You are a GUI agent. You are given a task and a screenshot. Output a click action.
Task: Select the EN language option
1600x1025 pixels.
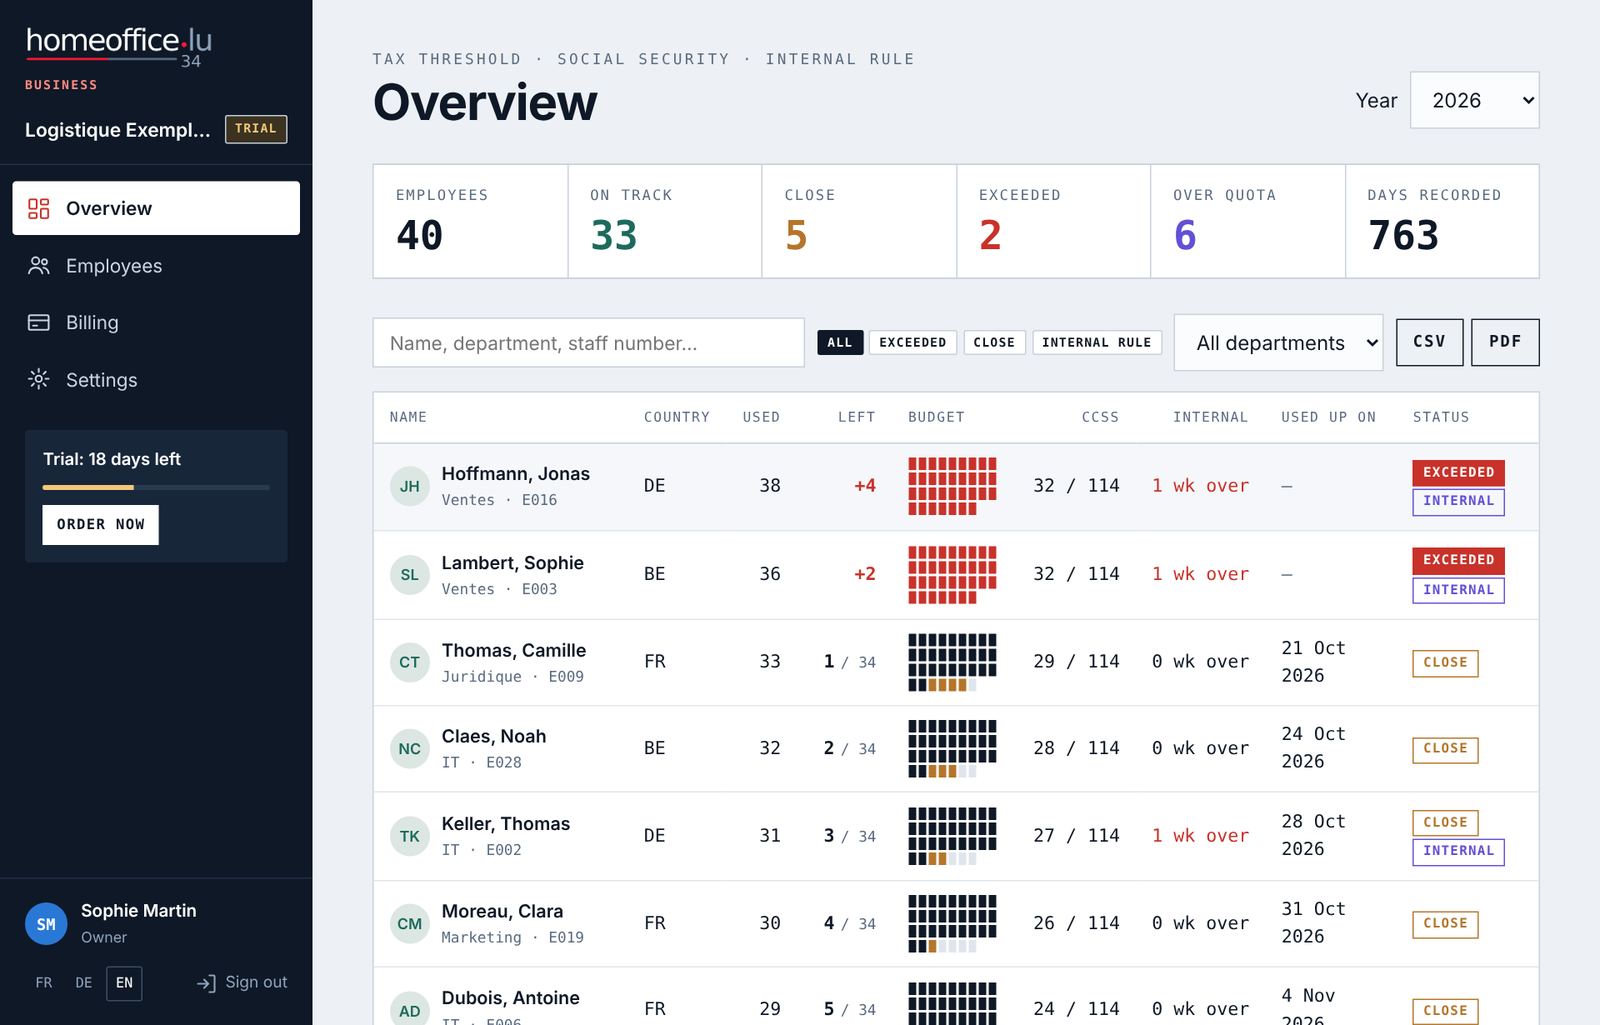pos(124,983)
